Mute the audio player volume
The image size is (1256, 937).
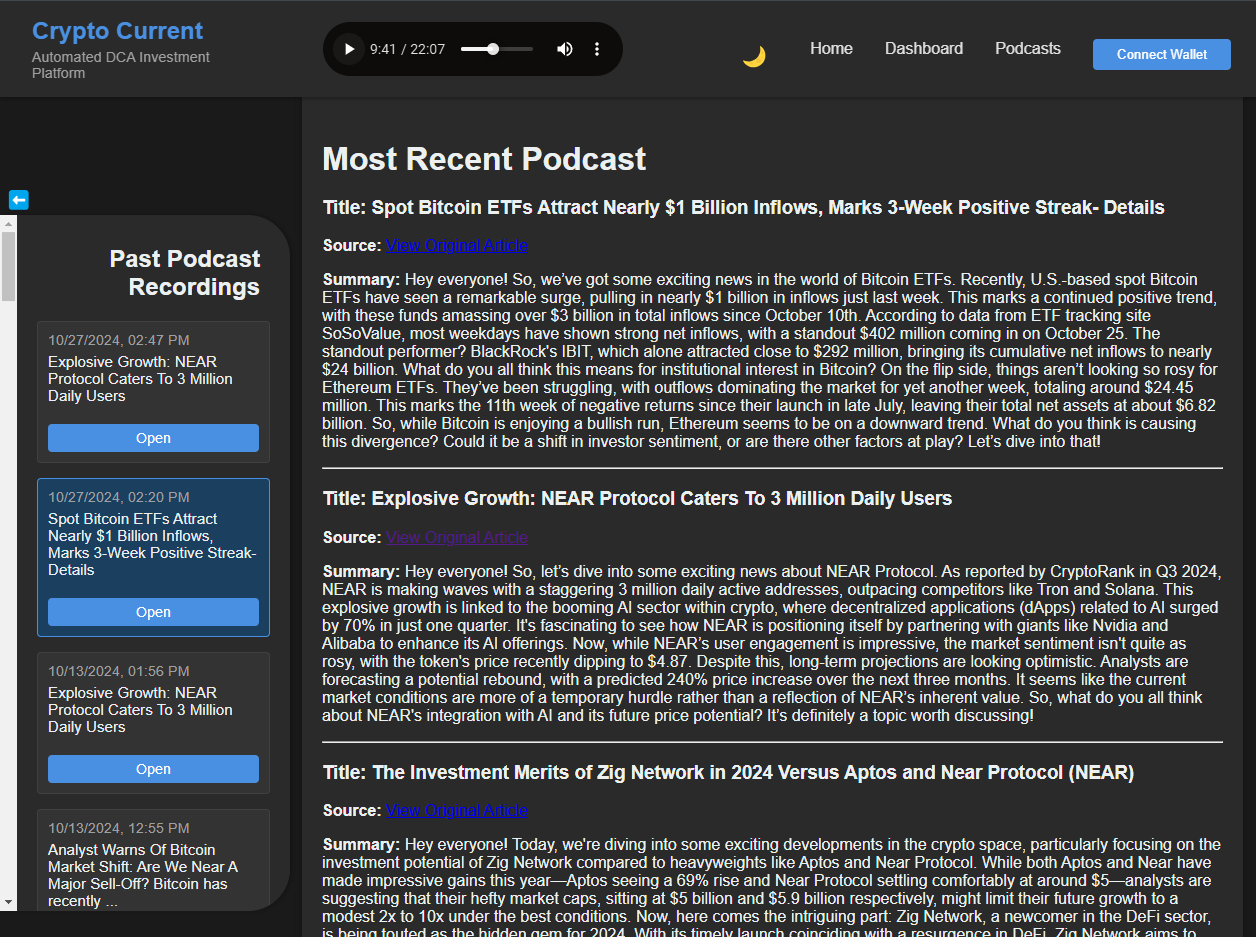click(565, 49)
